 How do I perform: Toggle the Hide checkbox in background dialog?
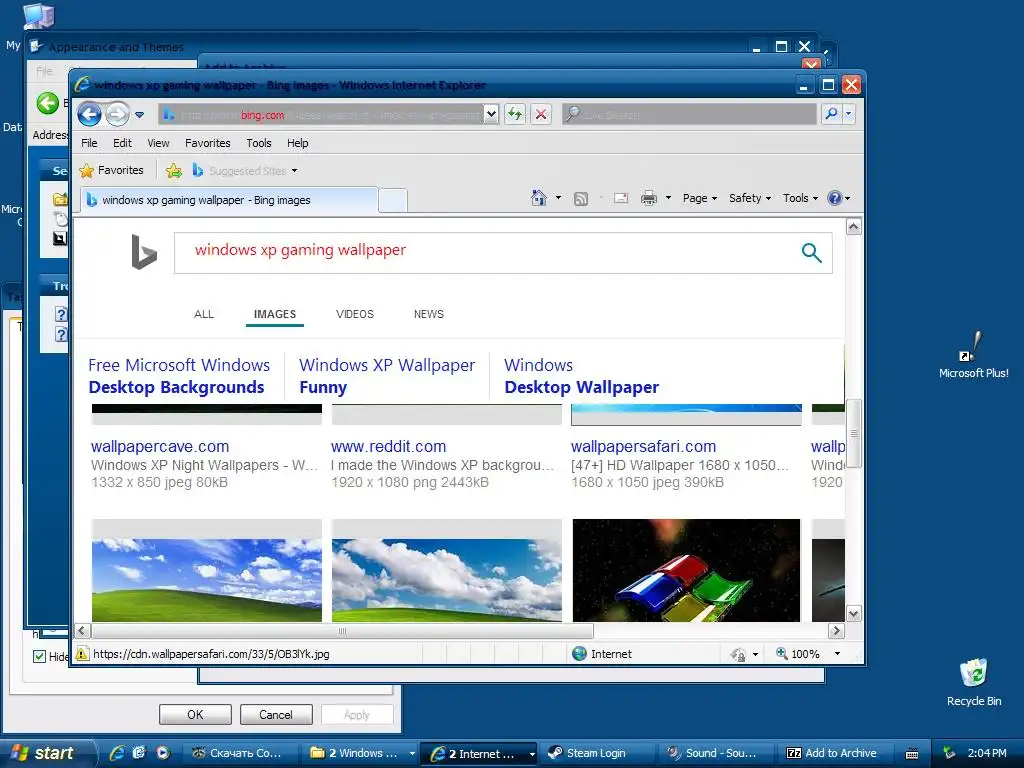(39, 656)
